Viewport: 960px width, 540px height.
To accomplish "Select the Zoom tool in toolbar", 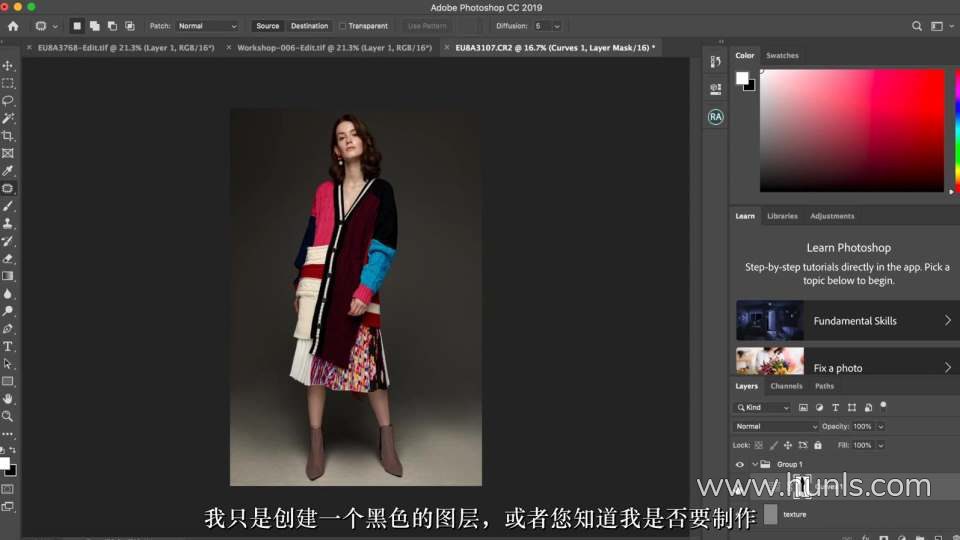I will click(8, 416).
